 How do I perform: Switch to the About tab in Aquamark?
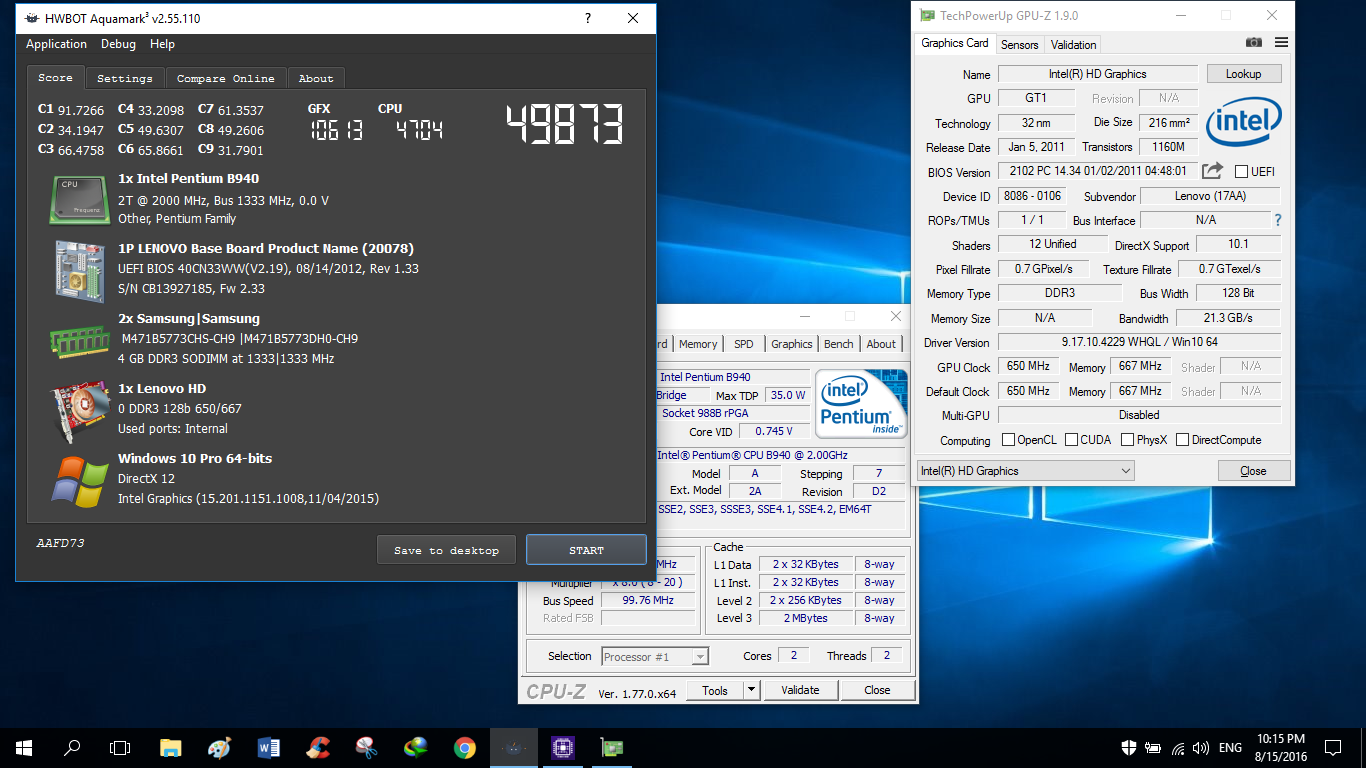[316, 78]
